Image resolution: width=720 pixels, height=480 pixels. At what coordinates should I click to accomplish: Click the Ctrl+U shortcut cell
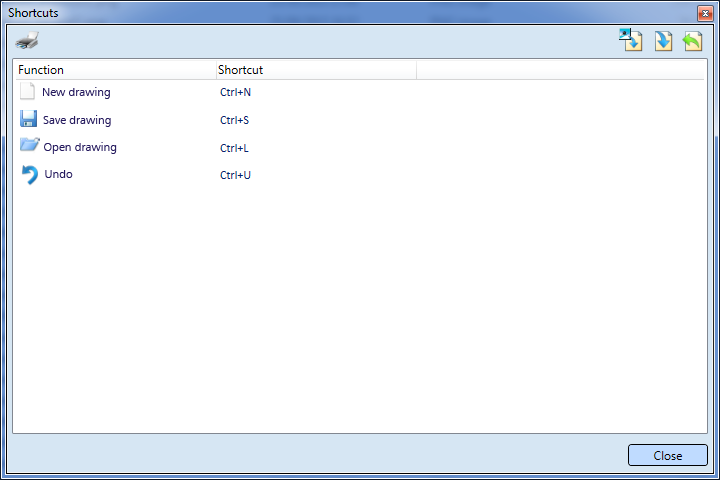click(x=235, y=175)
